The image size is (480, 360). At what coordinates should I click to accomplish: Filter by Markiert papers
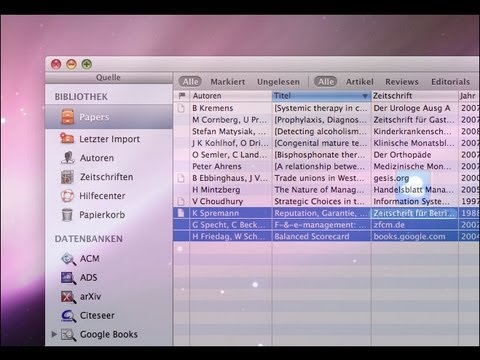(x=228, y=82)
